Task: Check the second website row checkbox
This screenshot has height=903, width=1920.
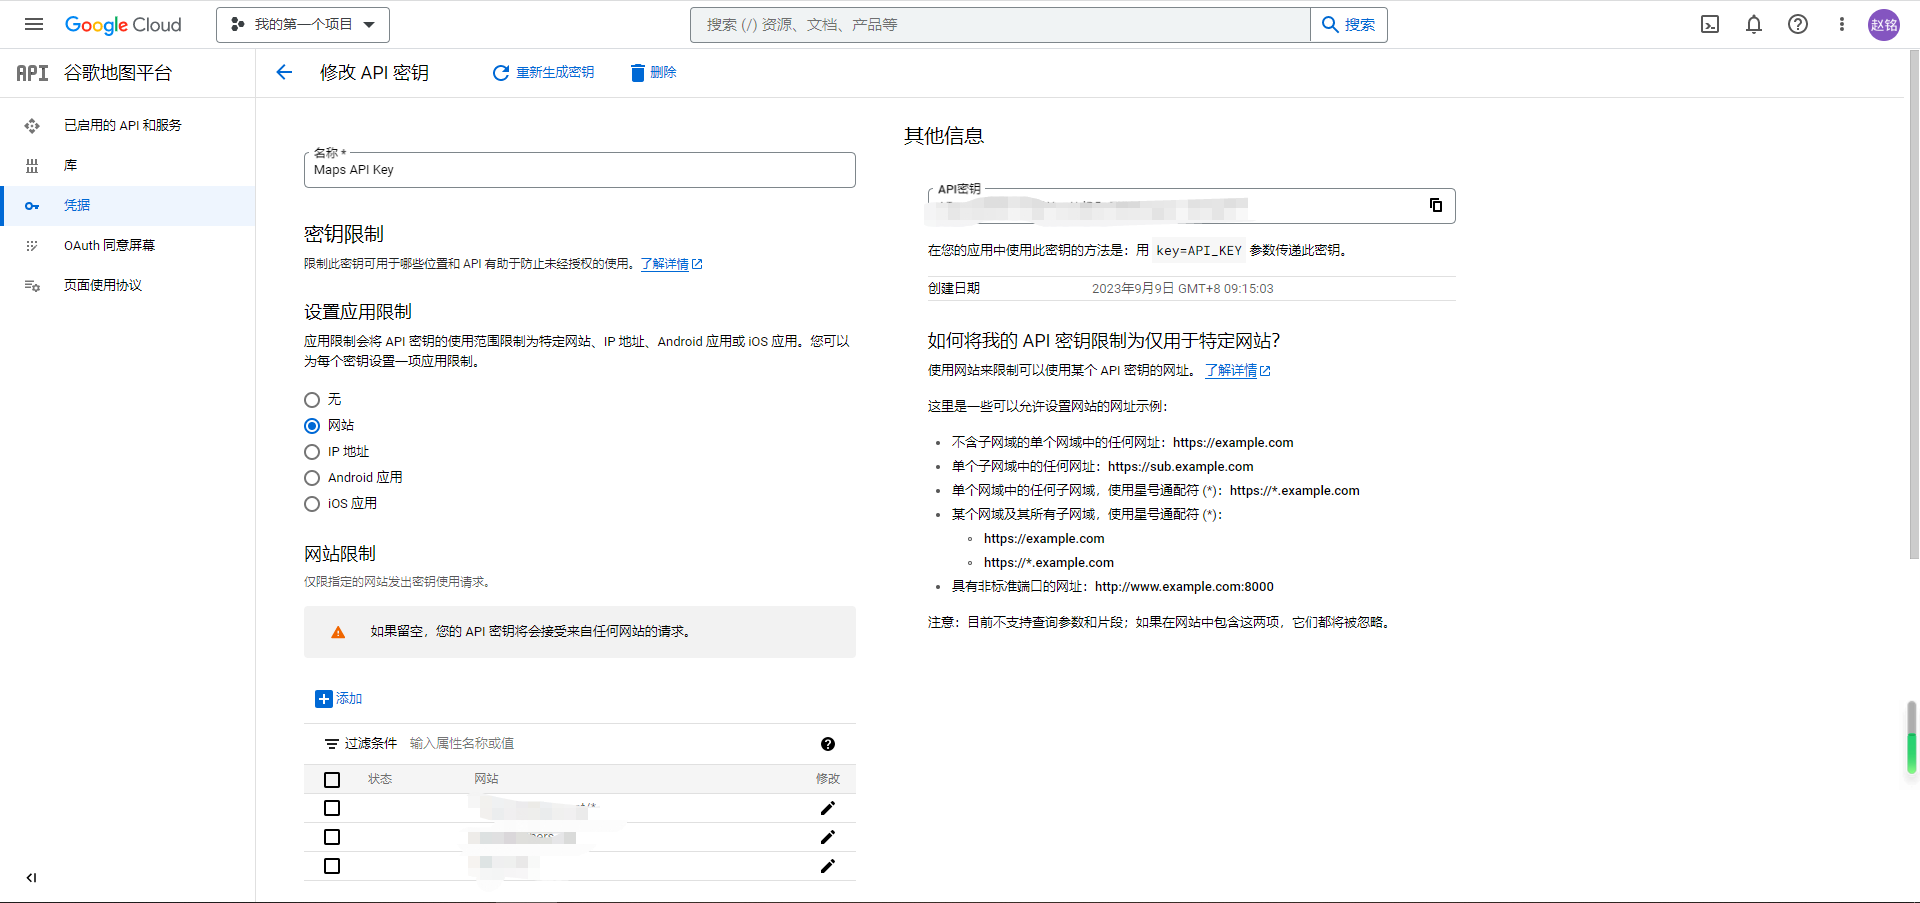Action: [332, 837]
